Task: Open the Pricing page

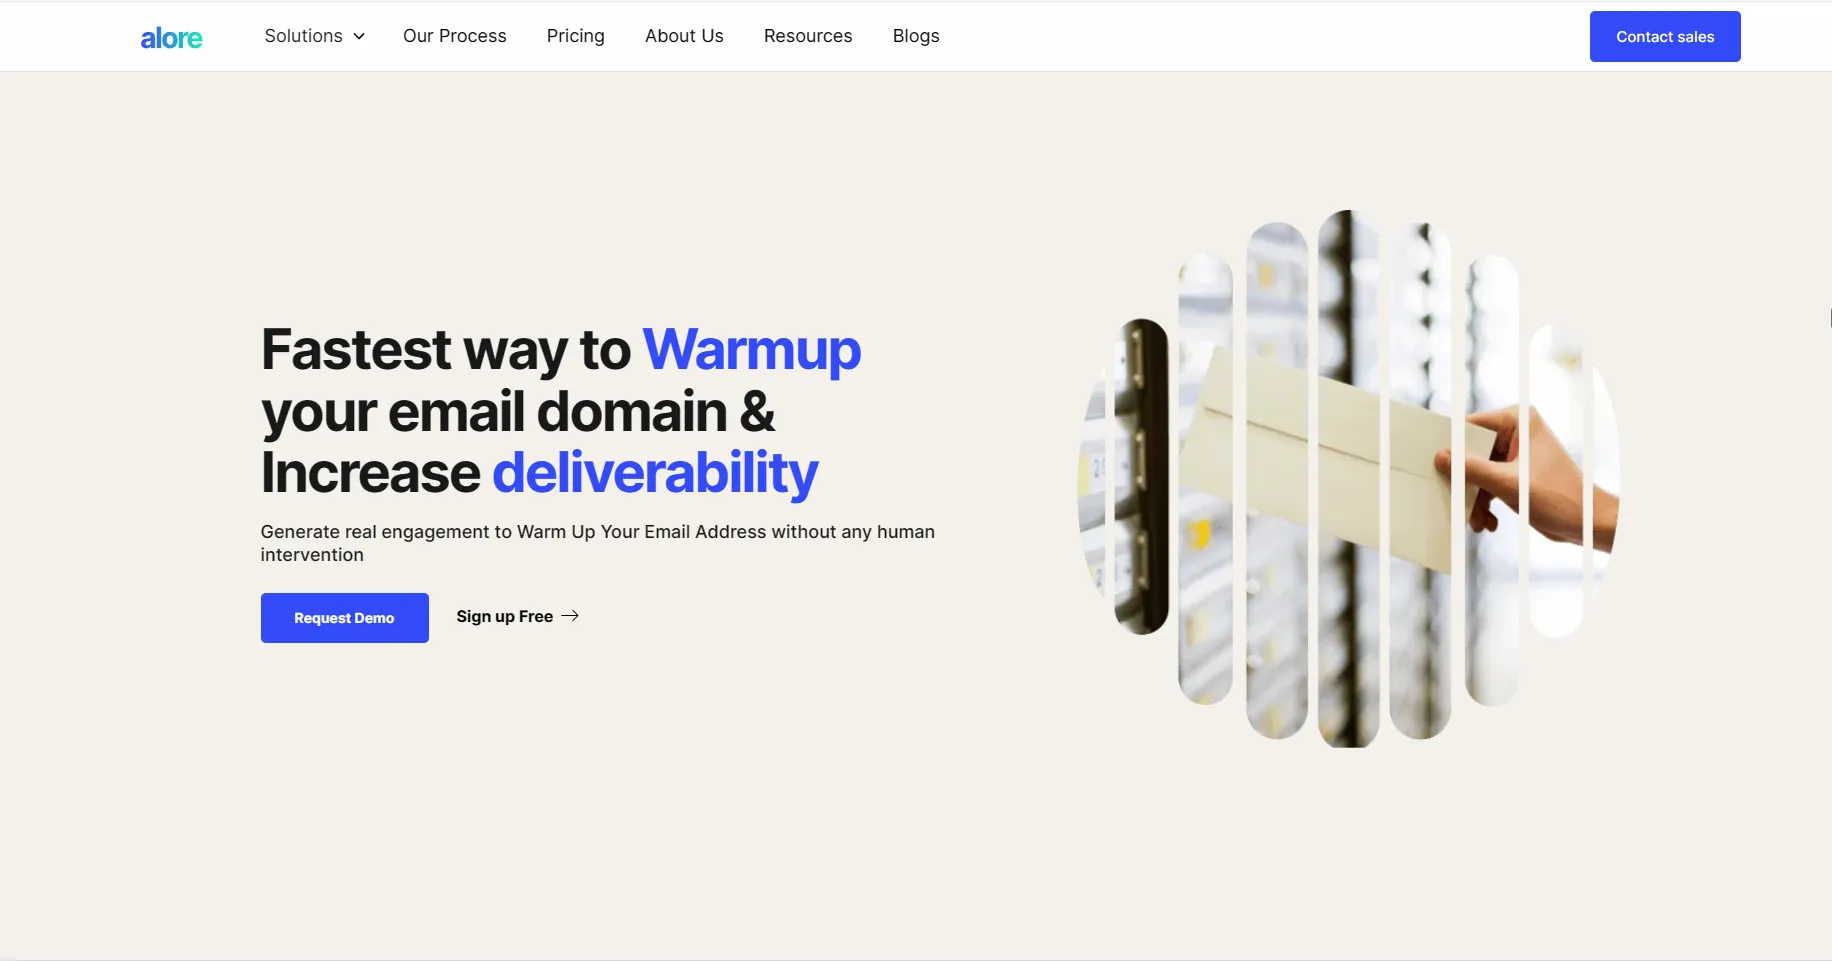Action: (x=576, y=36)
